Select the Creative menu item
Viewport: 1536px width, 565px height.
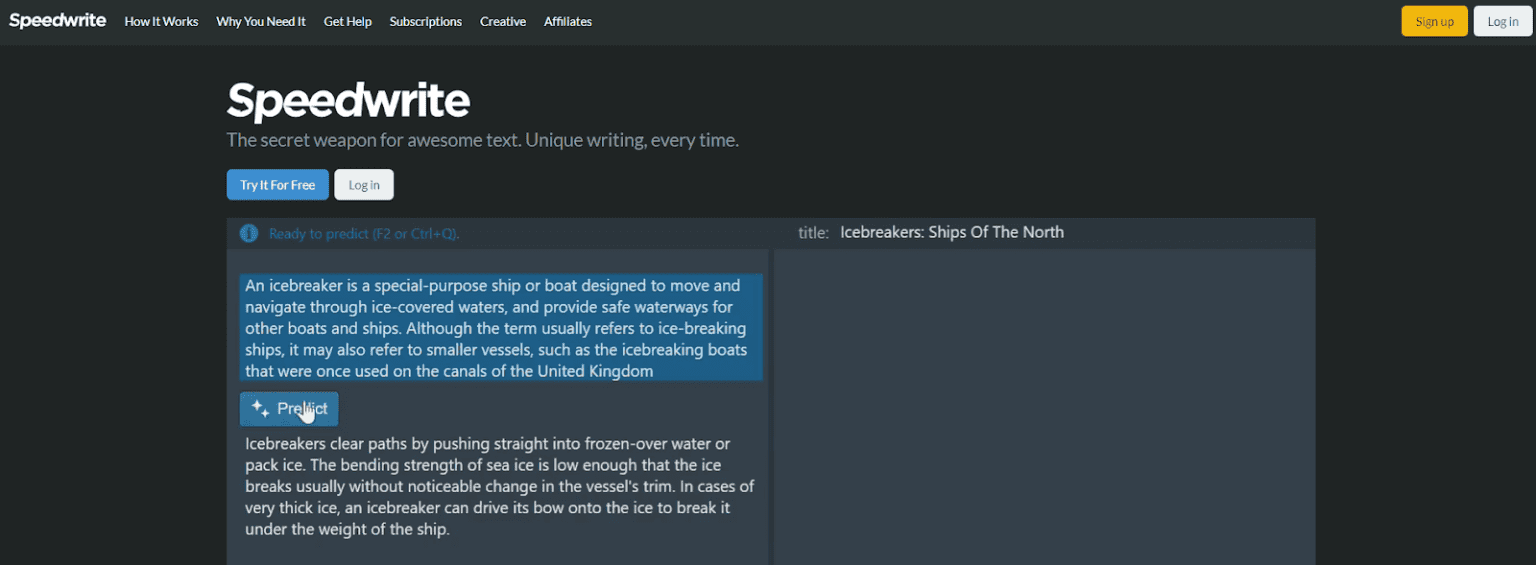point(503,21)
